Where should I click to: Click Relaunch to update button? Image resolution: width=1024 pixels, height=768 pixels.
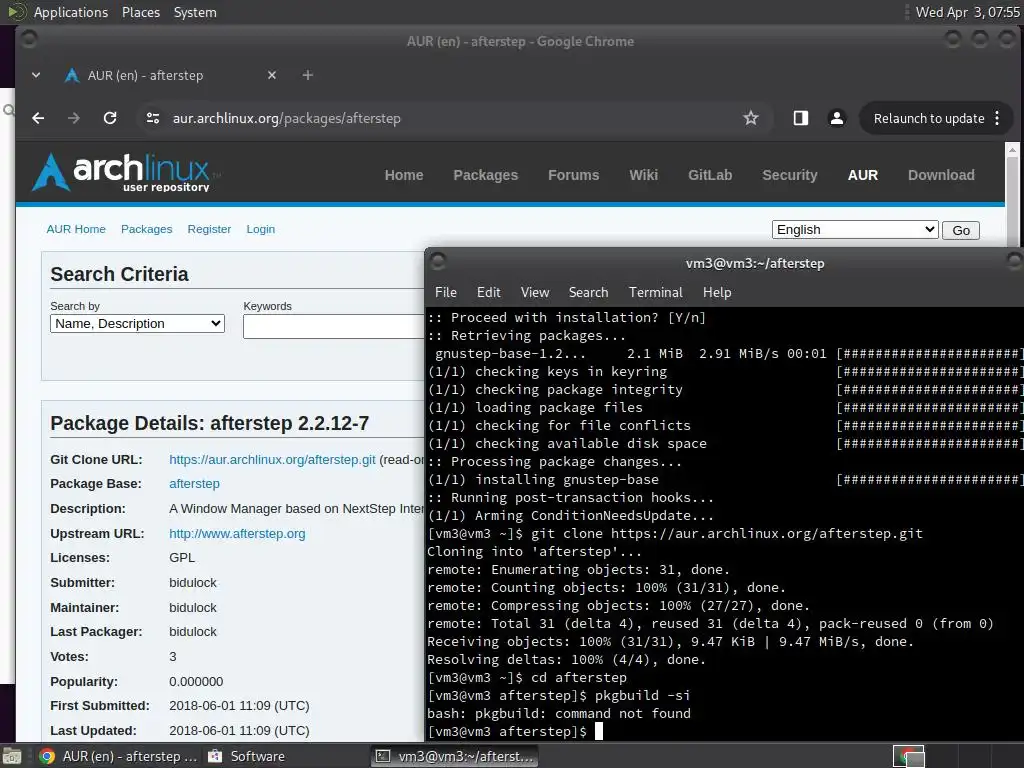click(929, 118)
